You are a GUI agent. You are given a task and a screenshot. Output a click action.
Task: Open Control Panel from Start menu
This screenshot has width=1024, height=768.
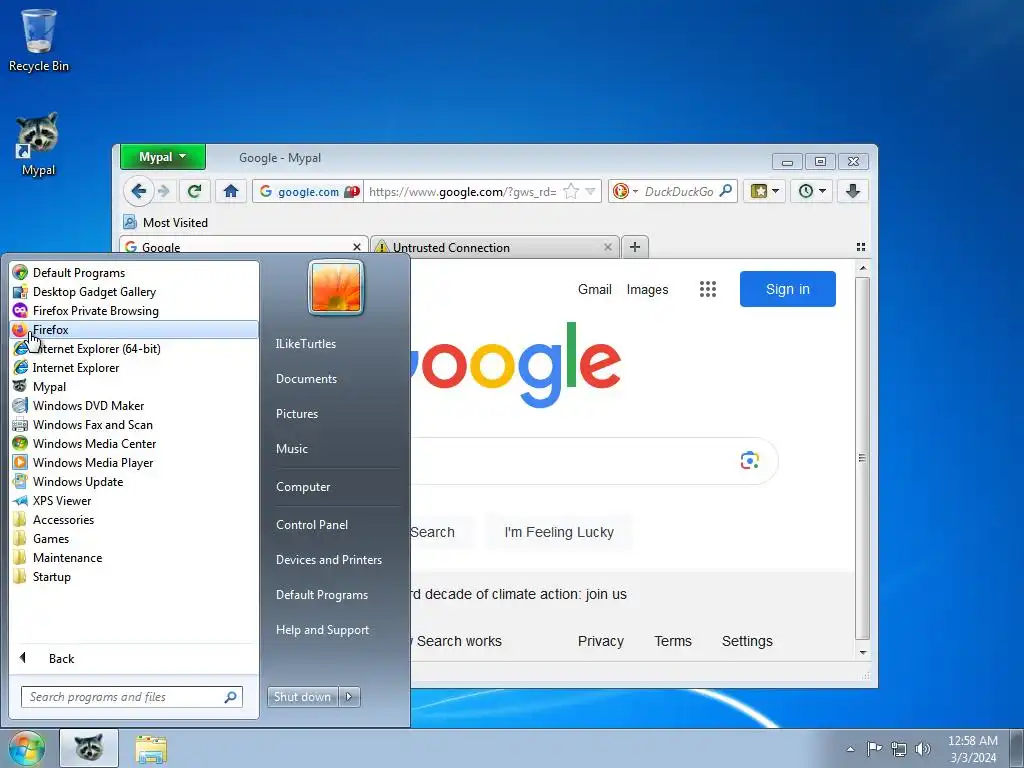tap(312, 525)
